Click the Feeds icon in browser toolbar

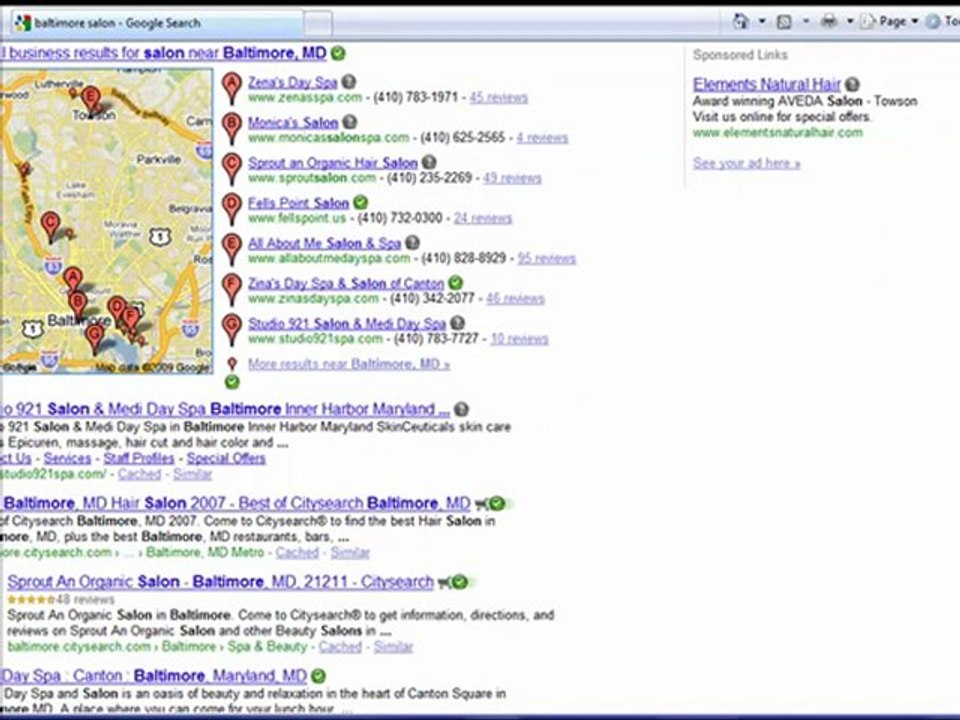point(784,22)
